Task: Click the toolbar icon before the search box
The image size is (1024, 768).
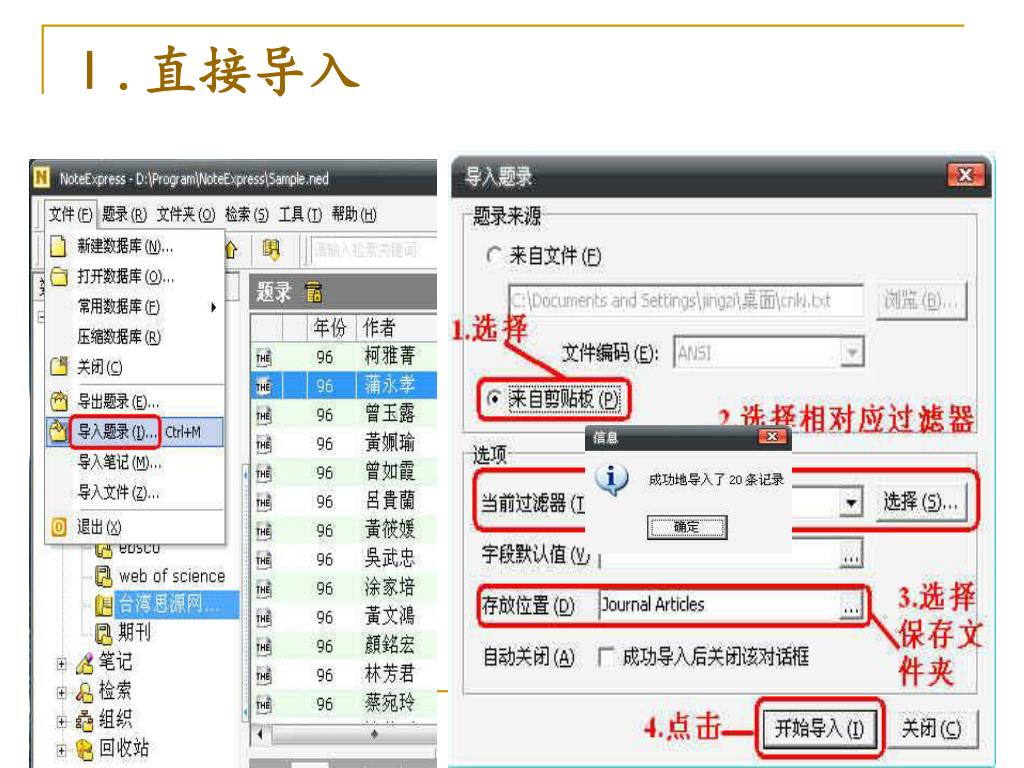Action: [271, 249]
